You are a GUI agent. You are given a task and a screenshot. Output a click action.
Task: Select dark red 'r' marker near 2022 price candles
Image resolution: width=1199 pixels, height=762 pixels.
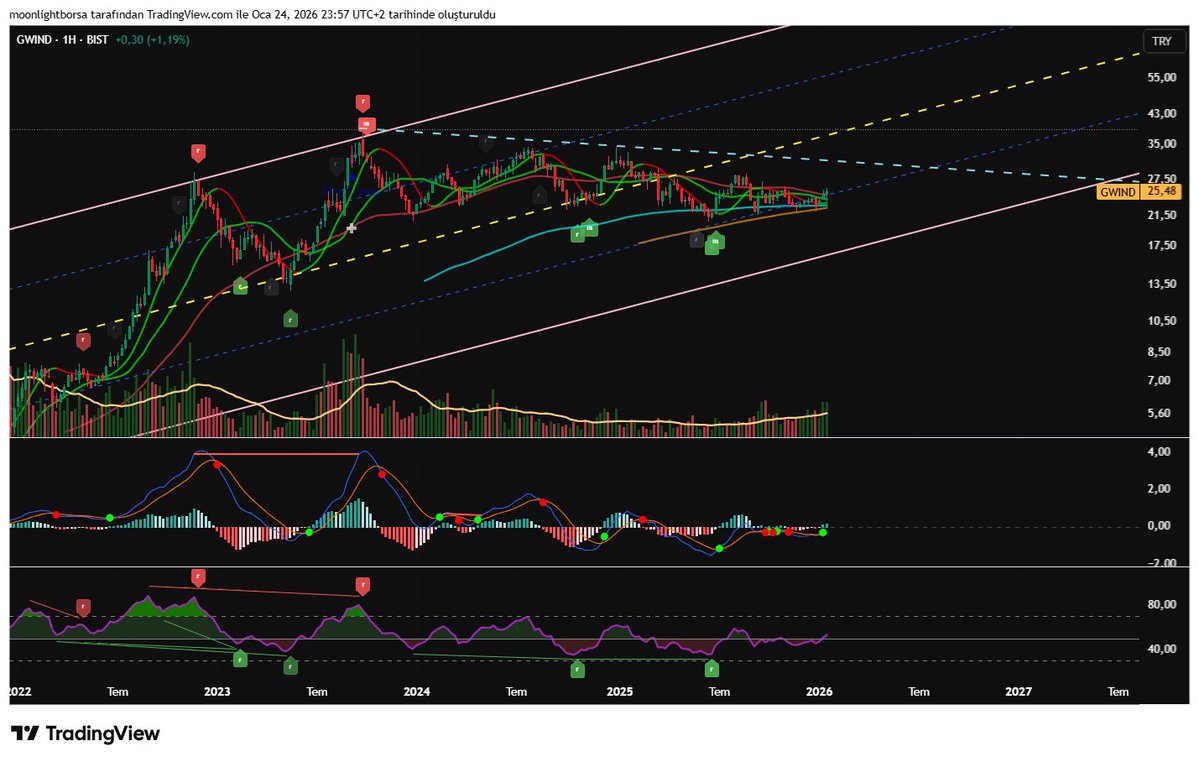pyautogui.click(x=83, y=342)
